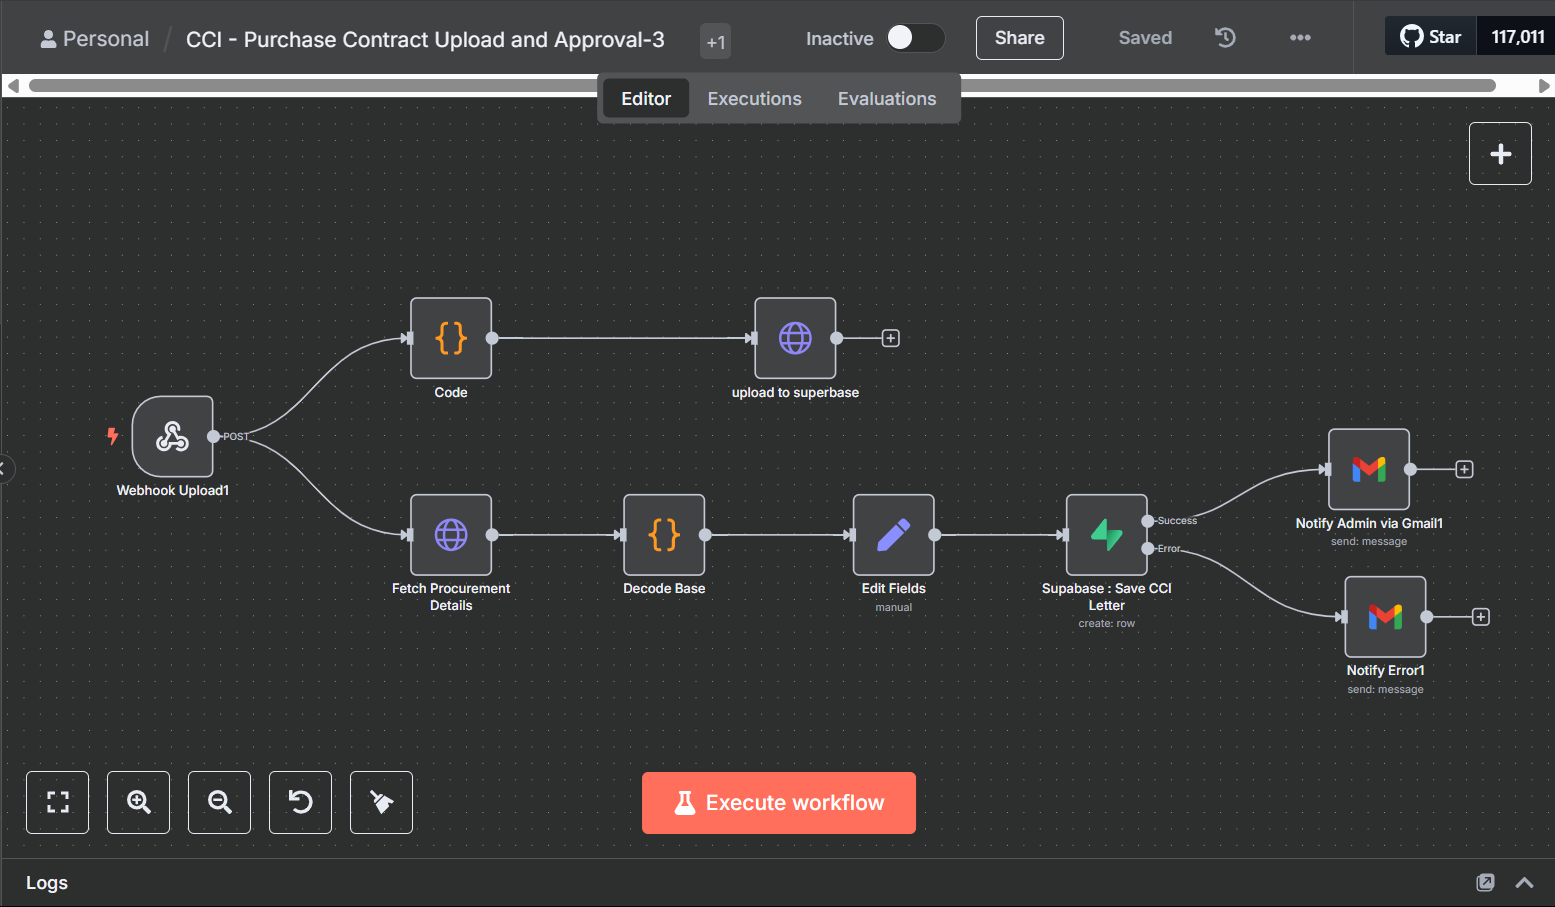Zoom in on the workflow canvas

pos(139,802)
